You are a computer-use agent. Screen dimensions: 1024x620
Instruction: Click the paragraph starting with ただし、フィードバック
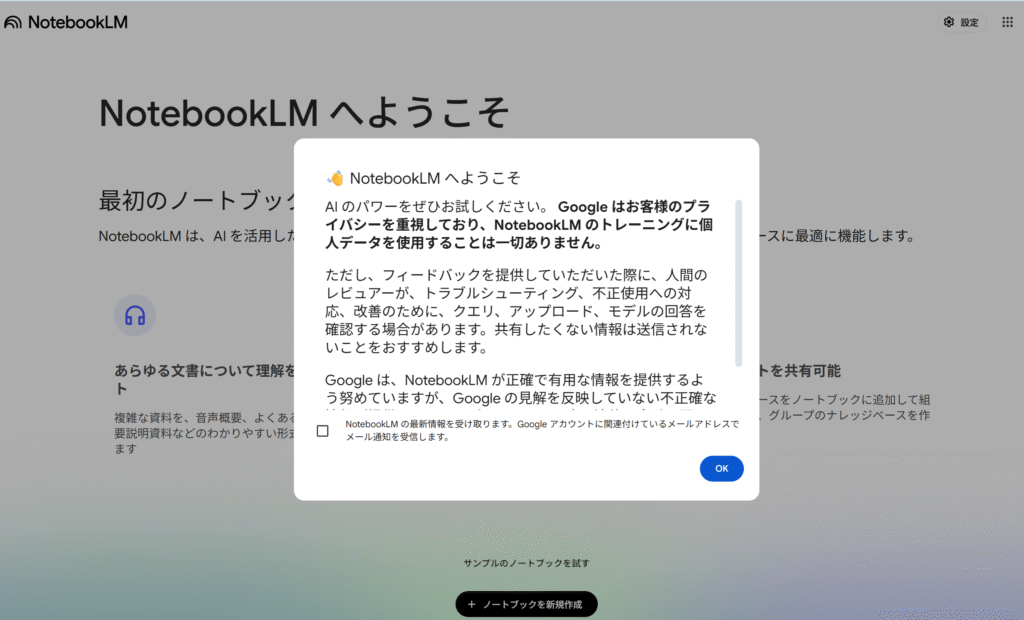pyautogui.click(x=516, y=311)
